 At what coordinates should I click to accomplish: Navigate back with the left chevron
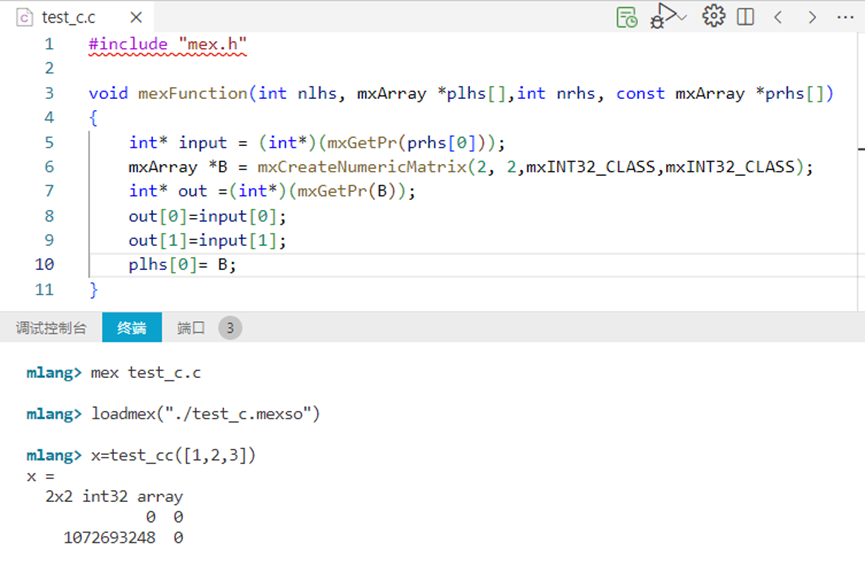(778, 18)
